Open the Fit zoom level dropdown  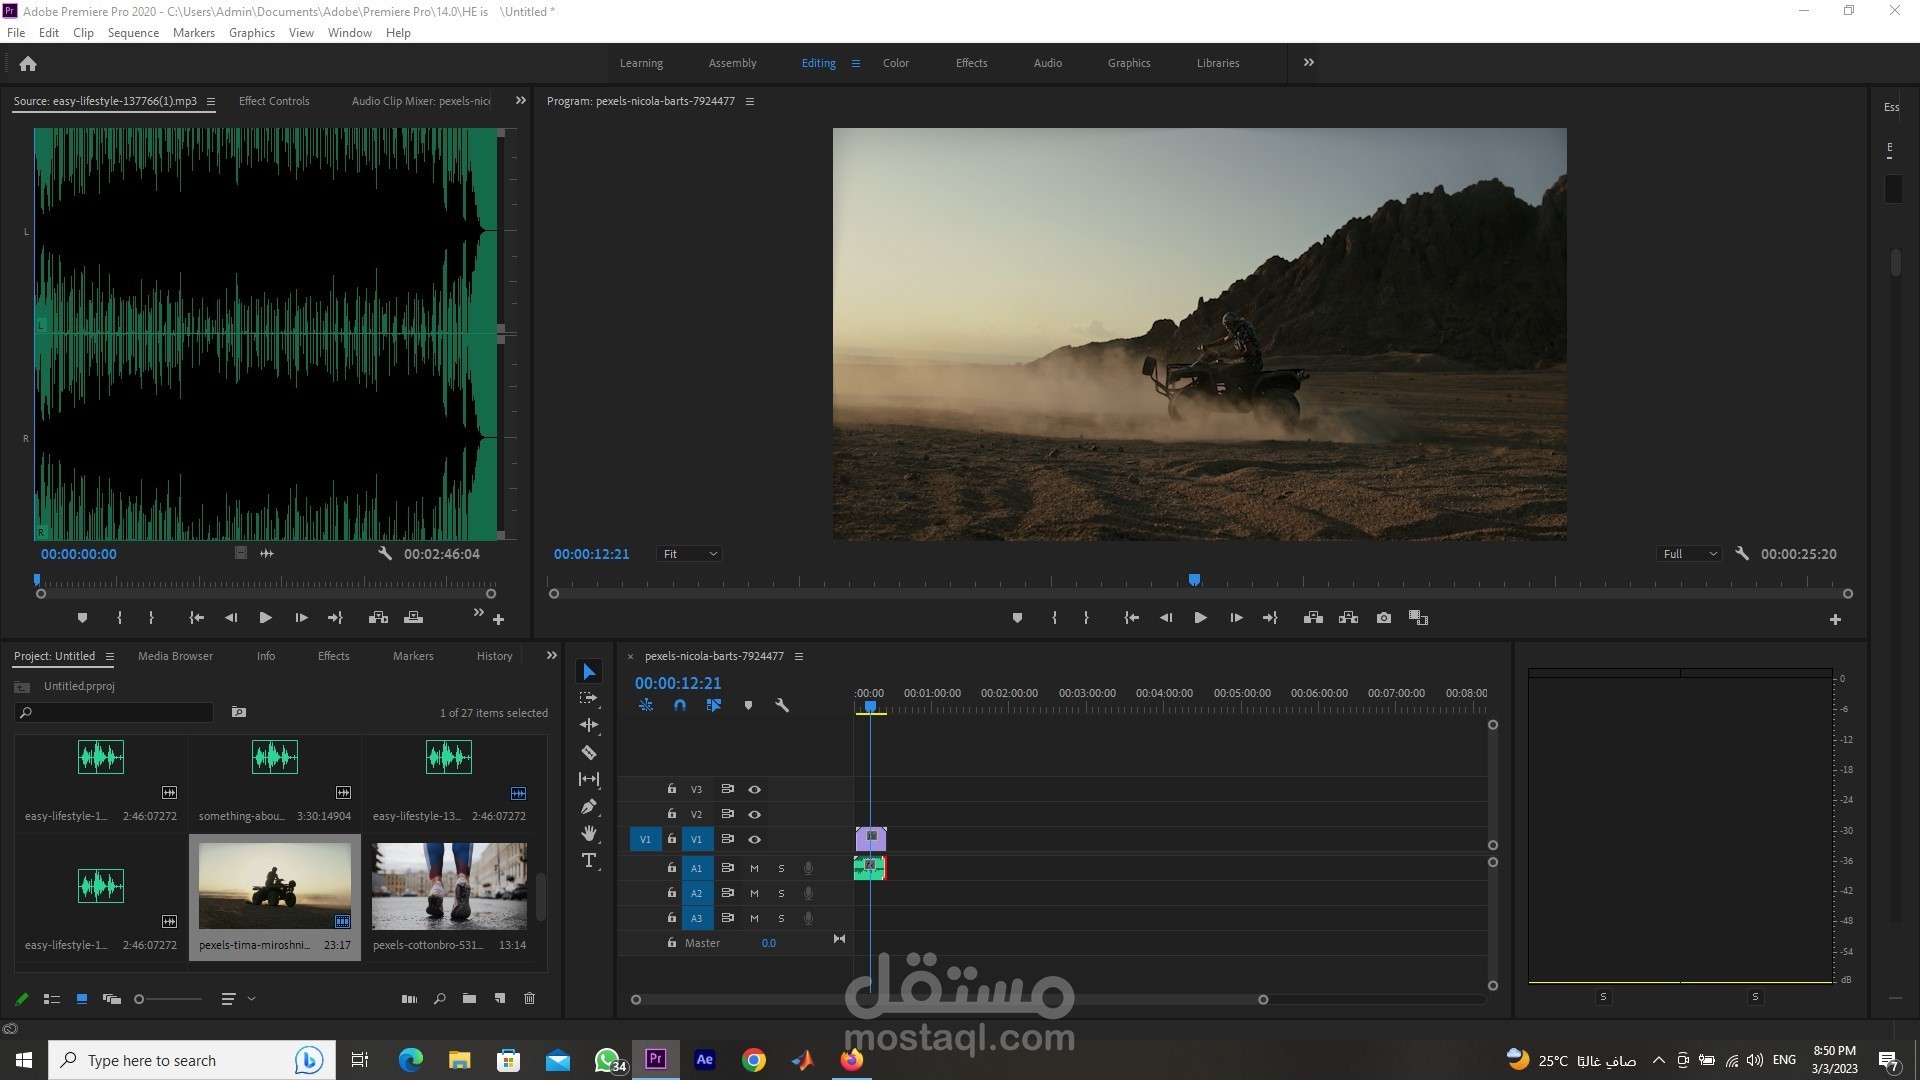(x=689, y=554)
